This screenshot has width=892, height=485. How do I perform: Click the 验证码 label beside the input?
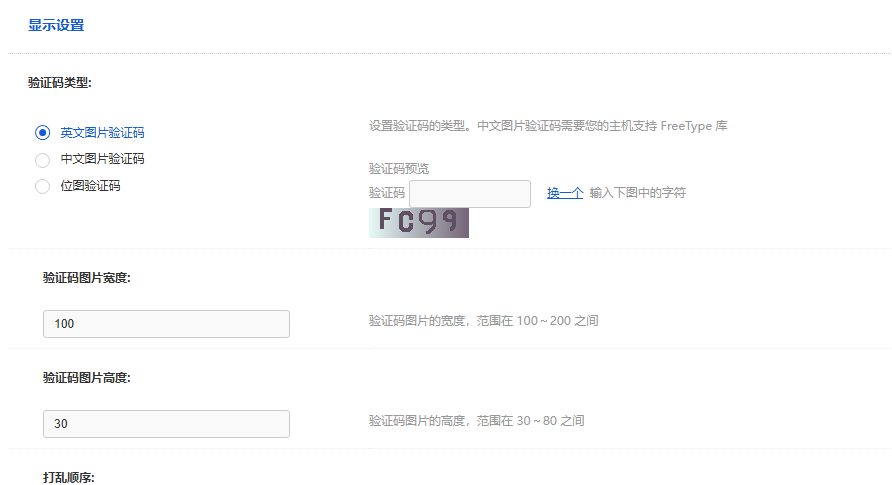(x=387, y=193)
